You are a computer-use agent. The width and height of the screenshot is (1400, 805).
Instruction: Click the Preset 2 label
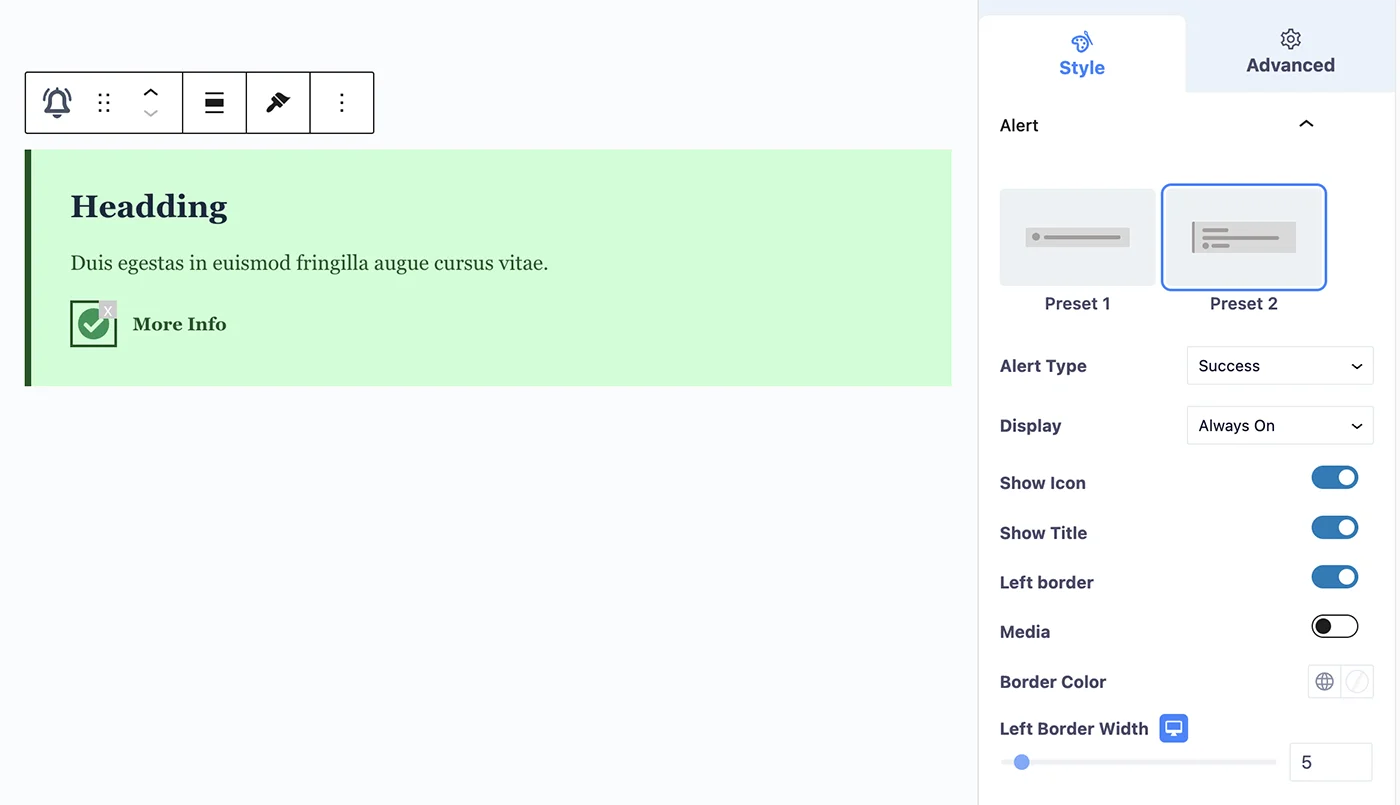coord(1244,304)
